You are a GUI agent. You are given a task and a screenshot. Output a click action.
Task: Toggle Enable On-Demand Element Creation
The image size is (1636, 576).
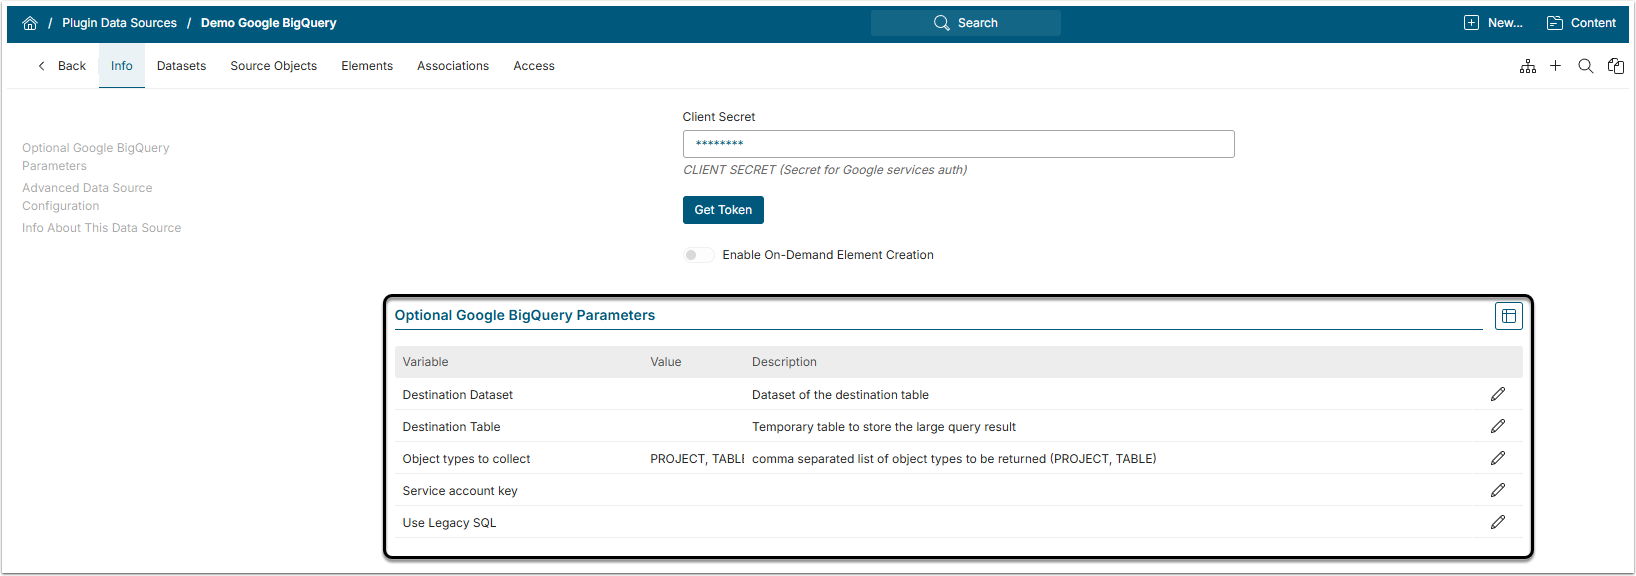[698, 255]
